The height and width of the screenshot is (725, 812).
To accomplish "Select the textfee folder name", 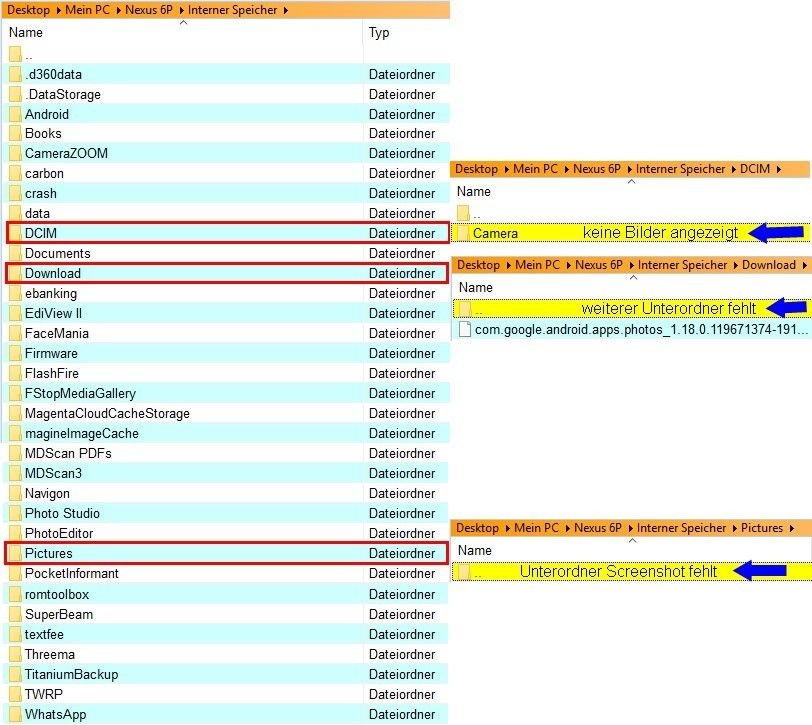I will pos(44,634).
